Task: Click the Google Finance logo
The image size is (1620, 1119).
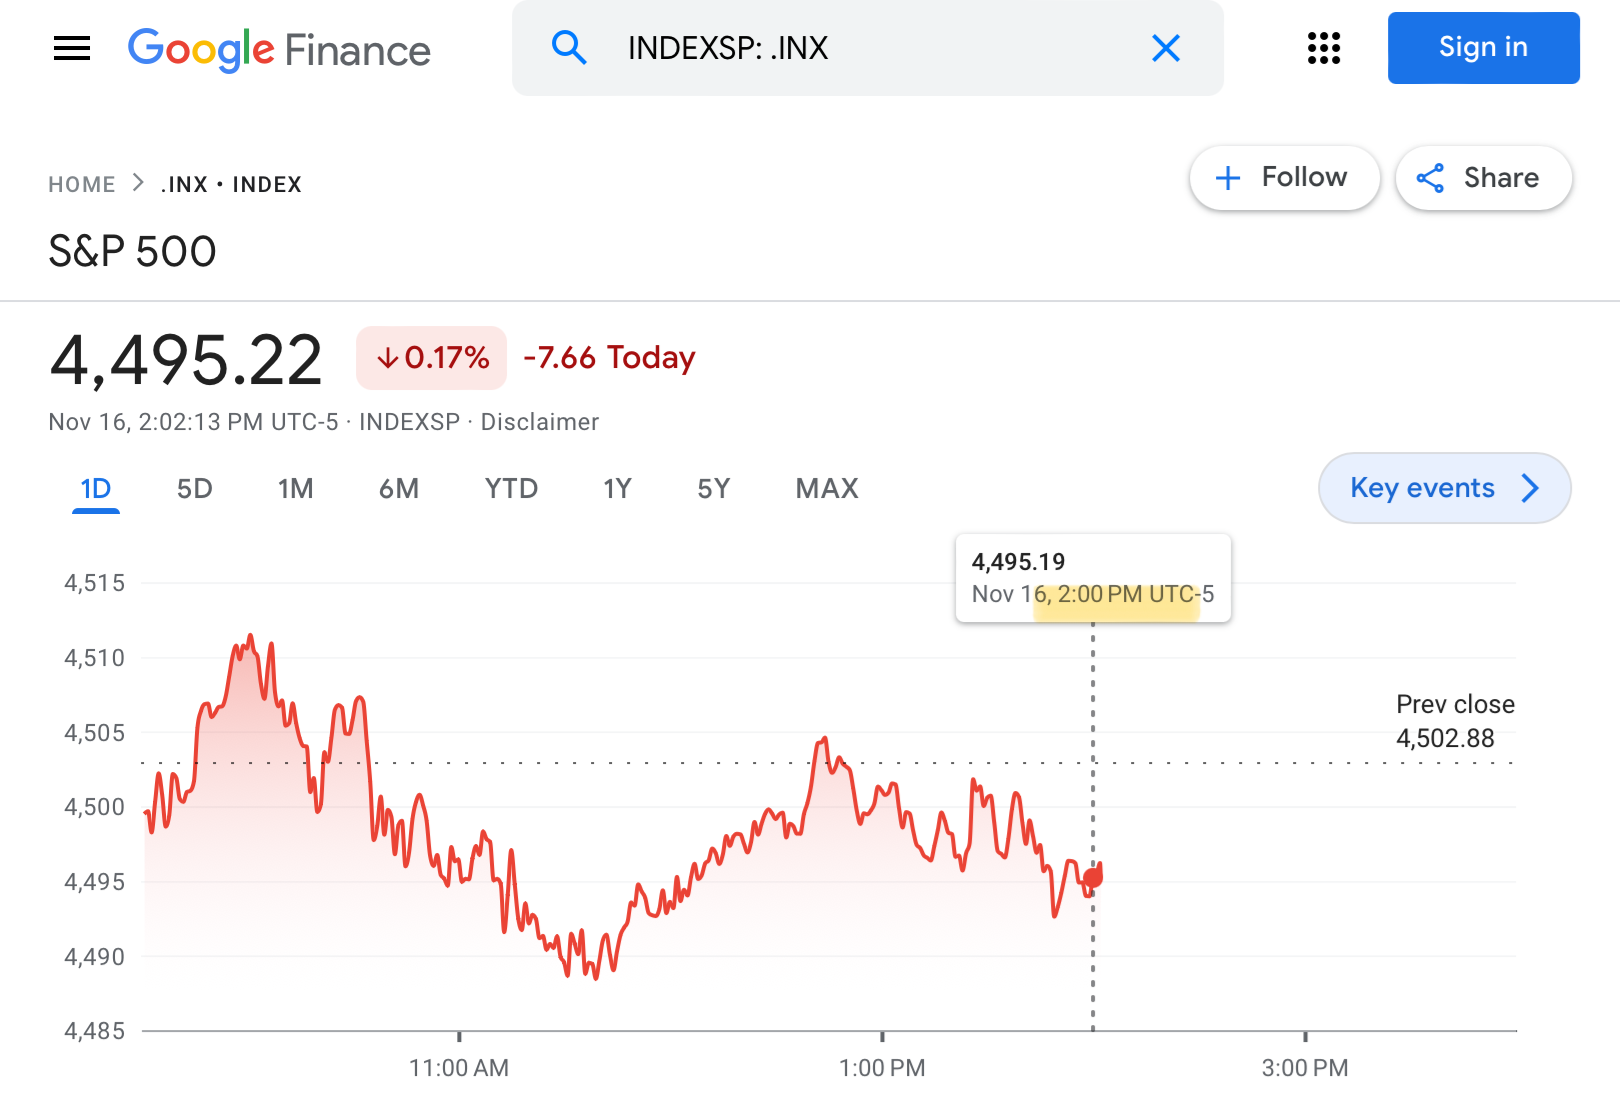Action: pyautogui.click(x=279, y=49)
